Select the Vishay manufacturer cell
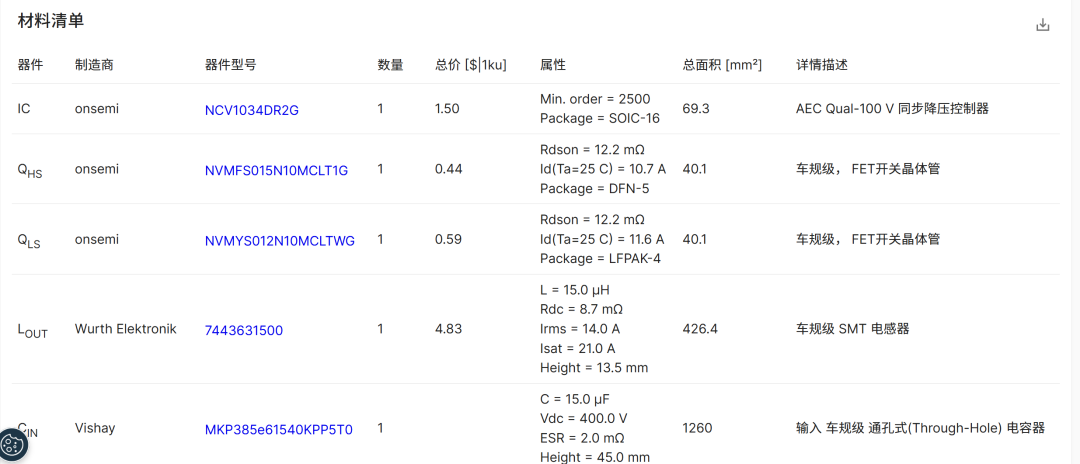 pyautogui.click(x=94, y=428)
